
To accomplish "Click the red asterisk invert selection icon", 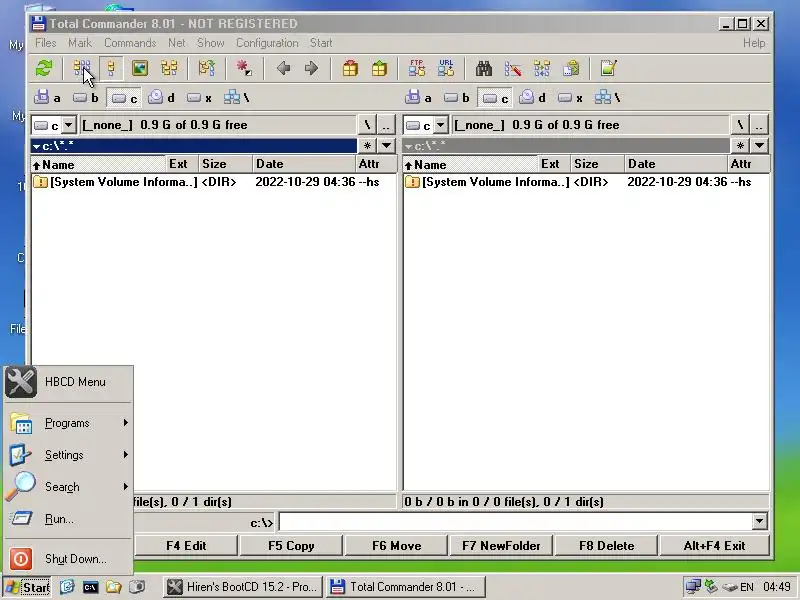I will (x=244, y=68).
